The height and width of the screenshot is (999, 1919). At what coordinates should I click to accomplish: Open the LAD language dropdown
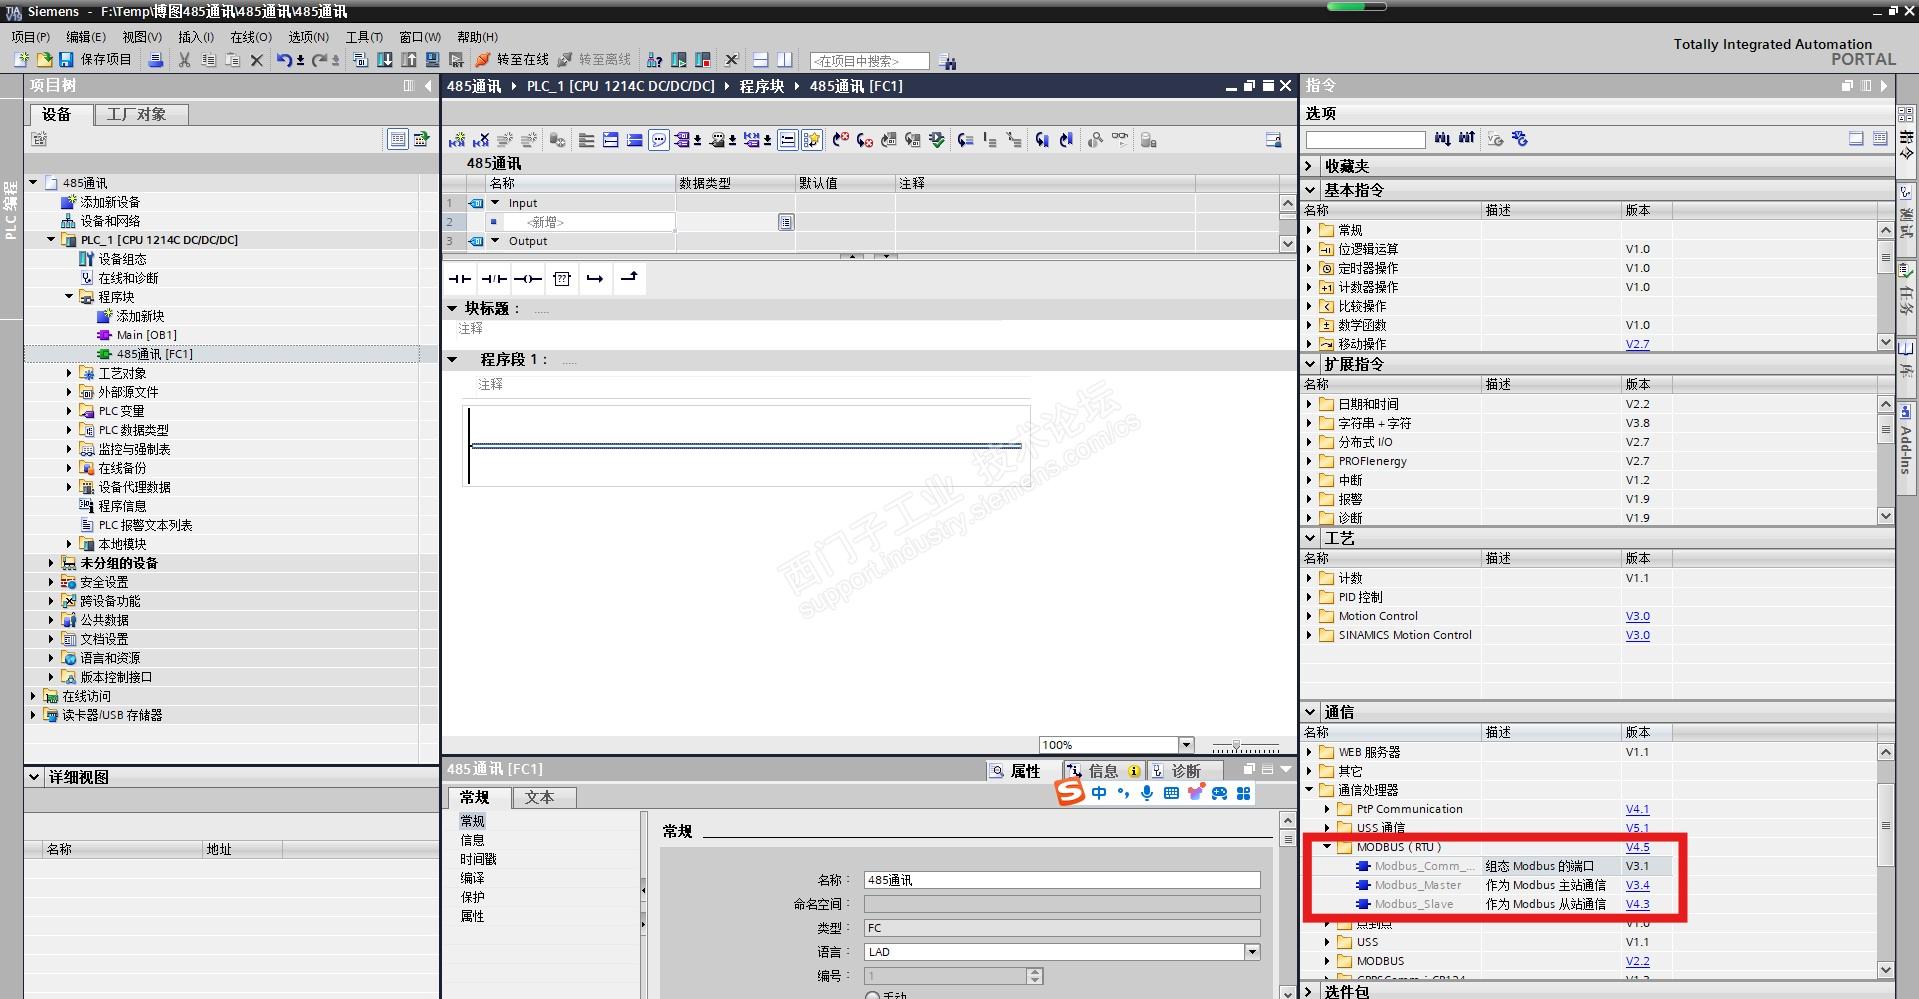(x=1251, y=952)
